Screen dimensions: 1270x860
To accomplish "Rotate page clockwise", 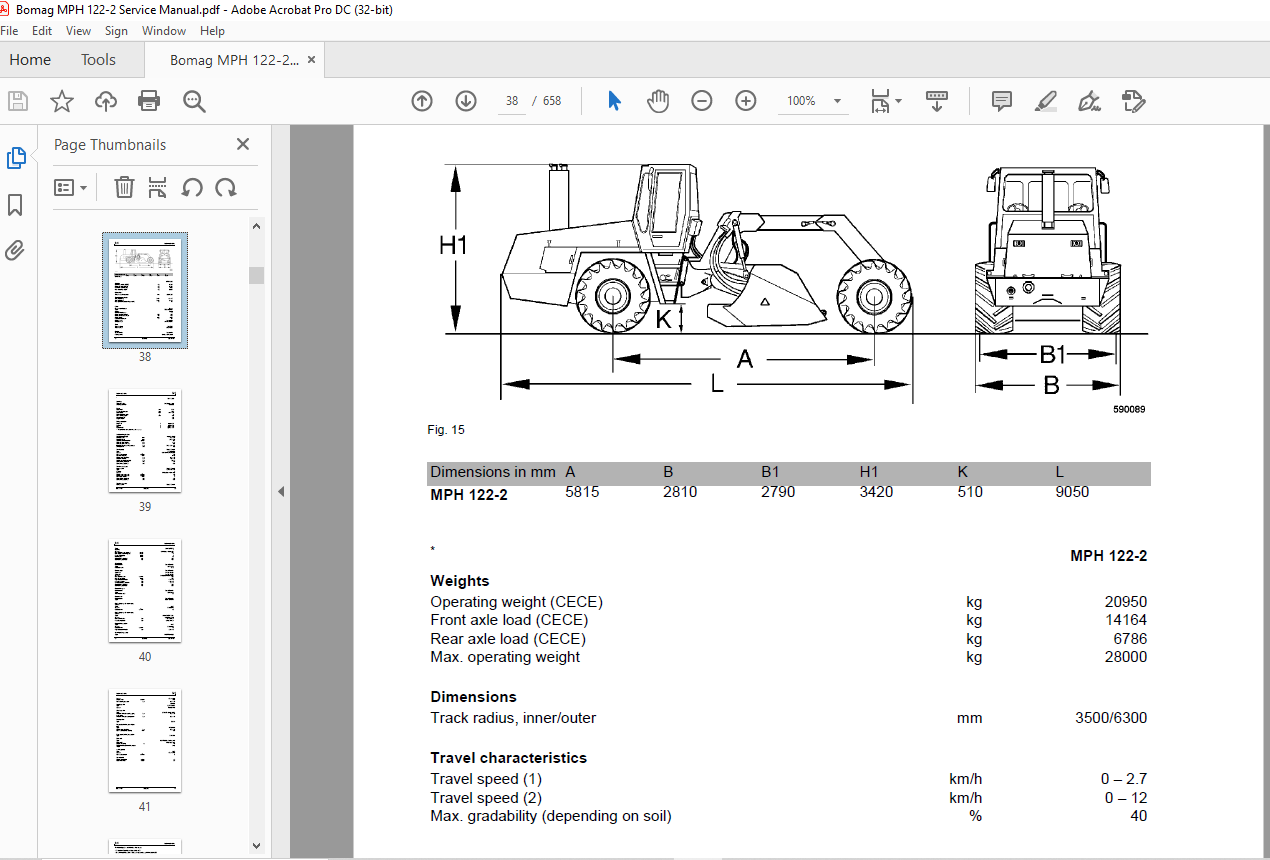I will 226,187.
